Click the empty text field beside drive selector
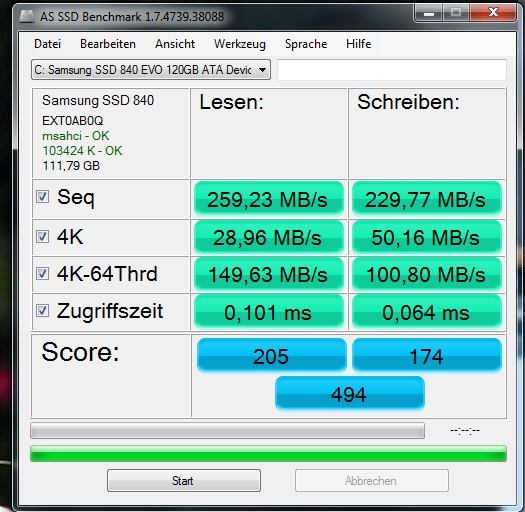The height and width of the screenshot is (512, 525). point(392,70)
